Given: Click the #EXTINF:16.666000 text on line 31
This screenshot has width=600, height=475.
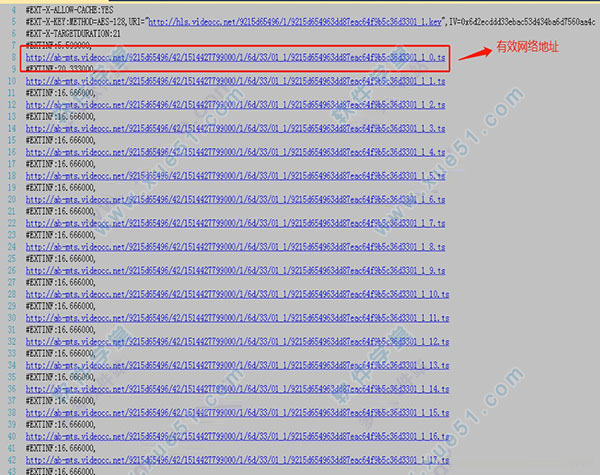Looking at the screenshot, I should 61,330.
